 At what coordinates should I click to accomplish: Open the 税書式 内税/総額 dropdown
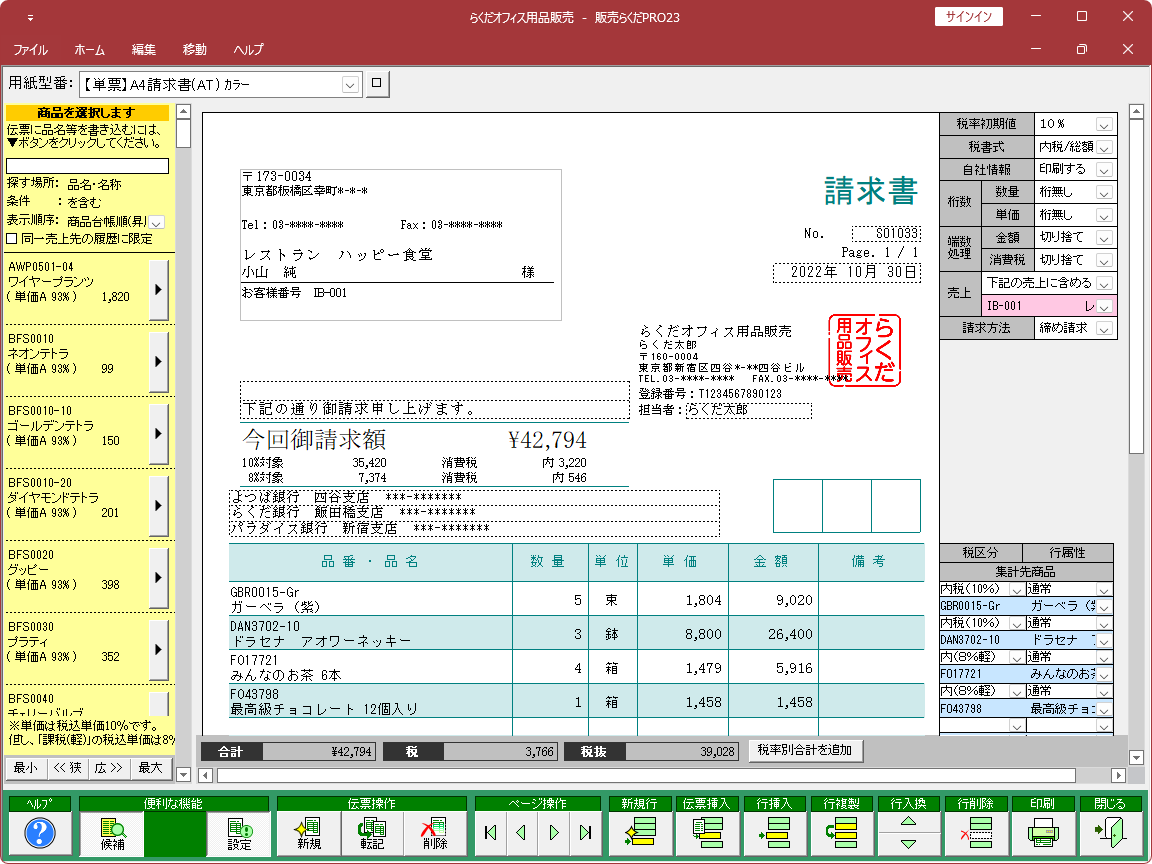pos(1104,148)
